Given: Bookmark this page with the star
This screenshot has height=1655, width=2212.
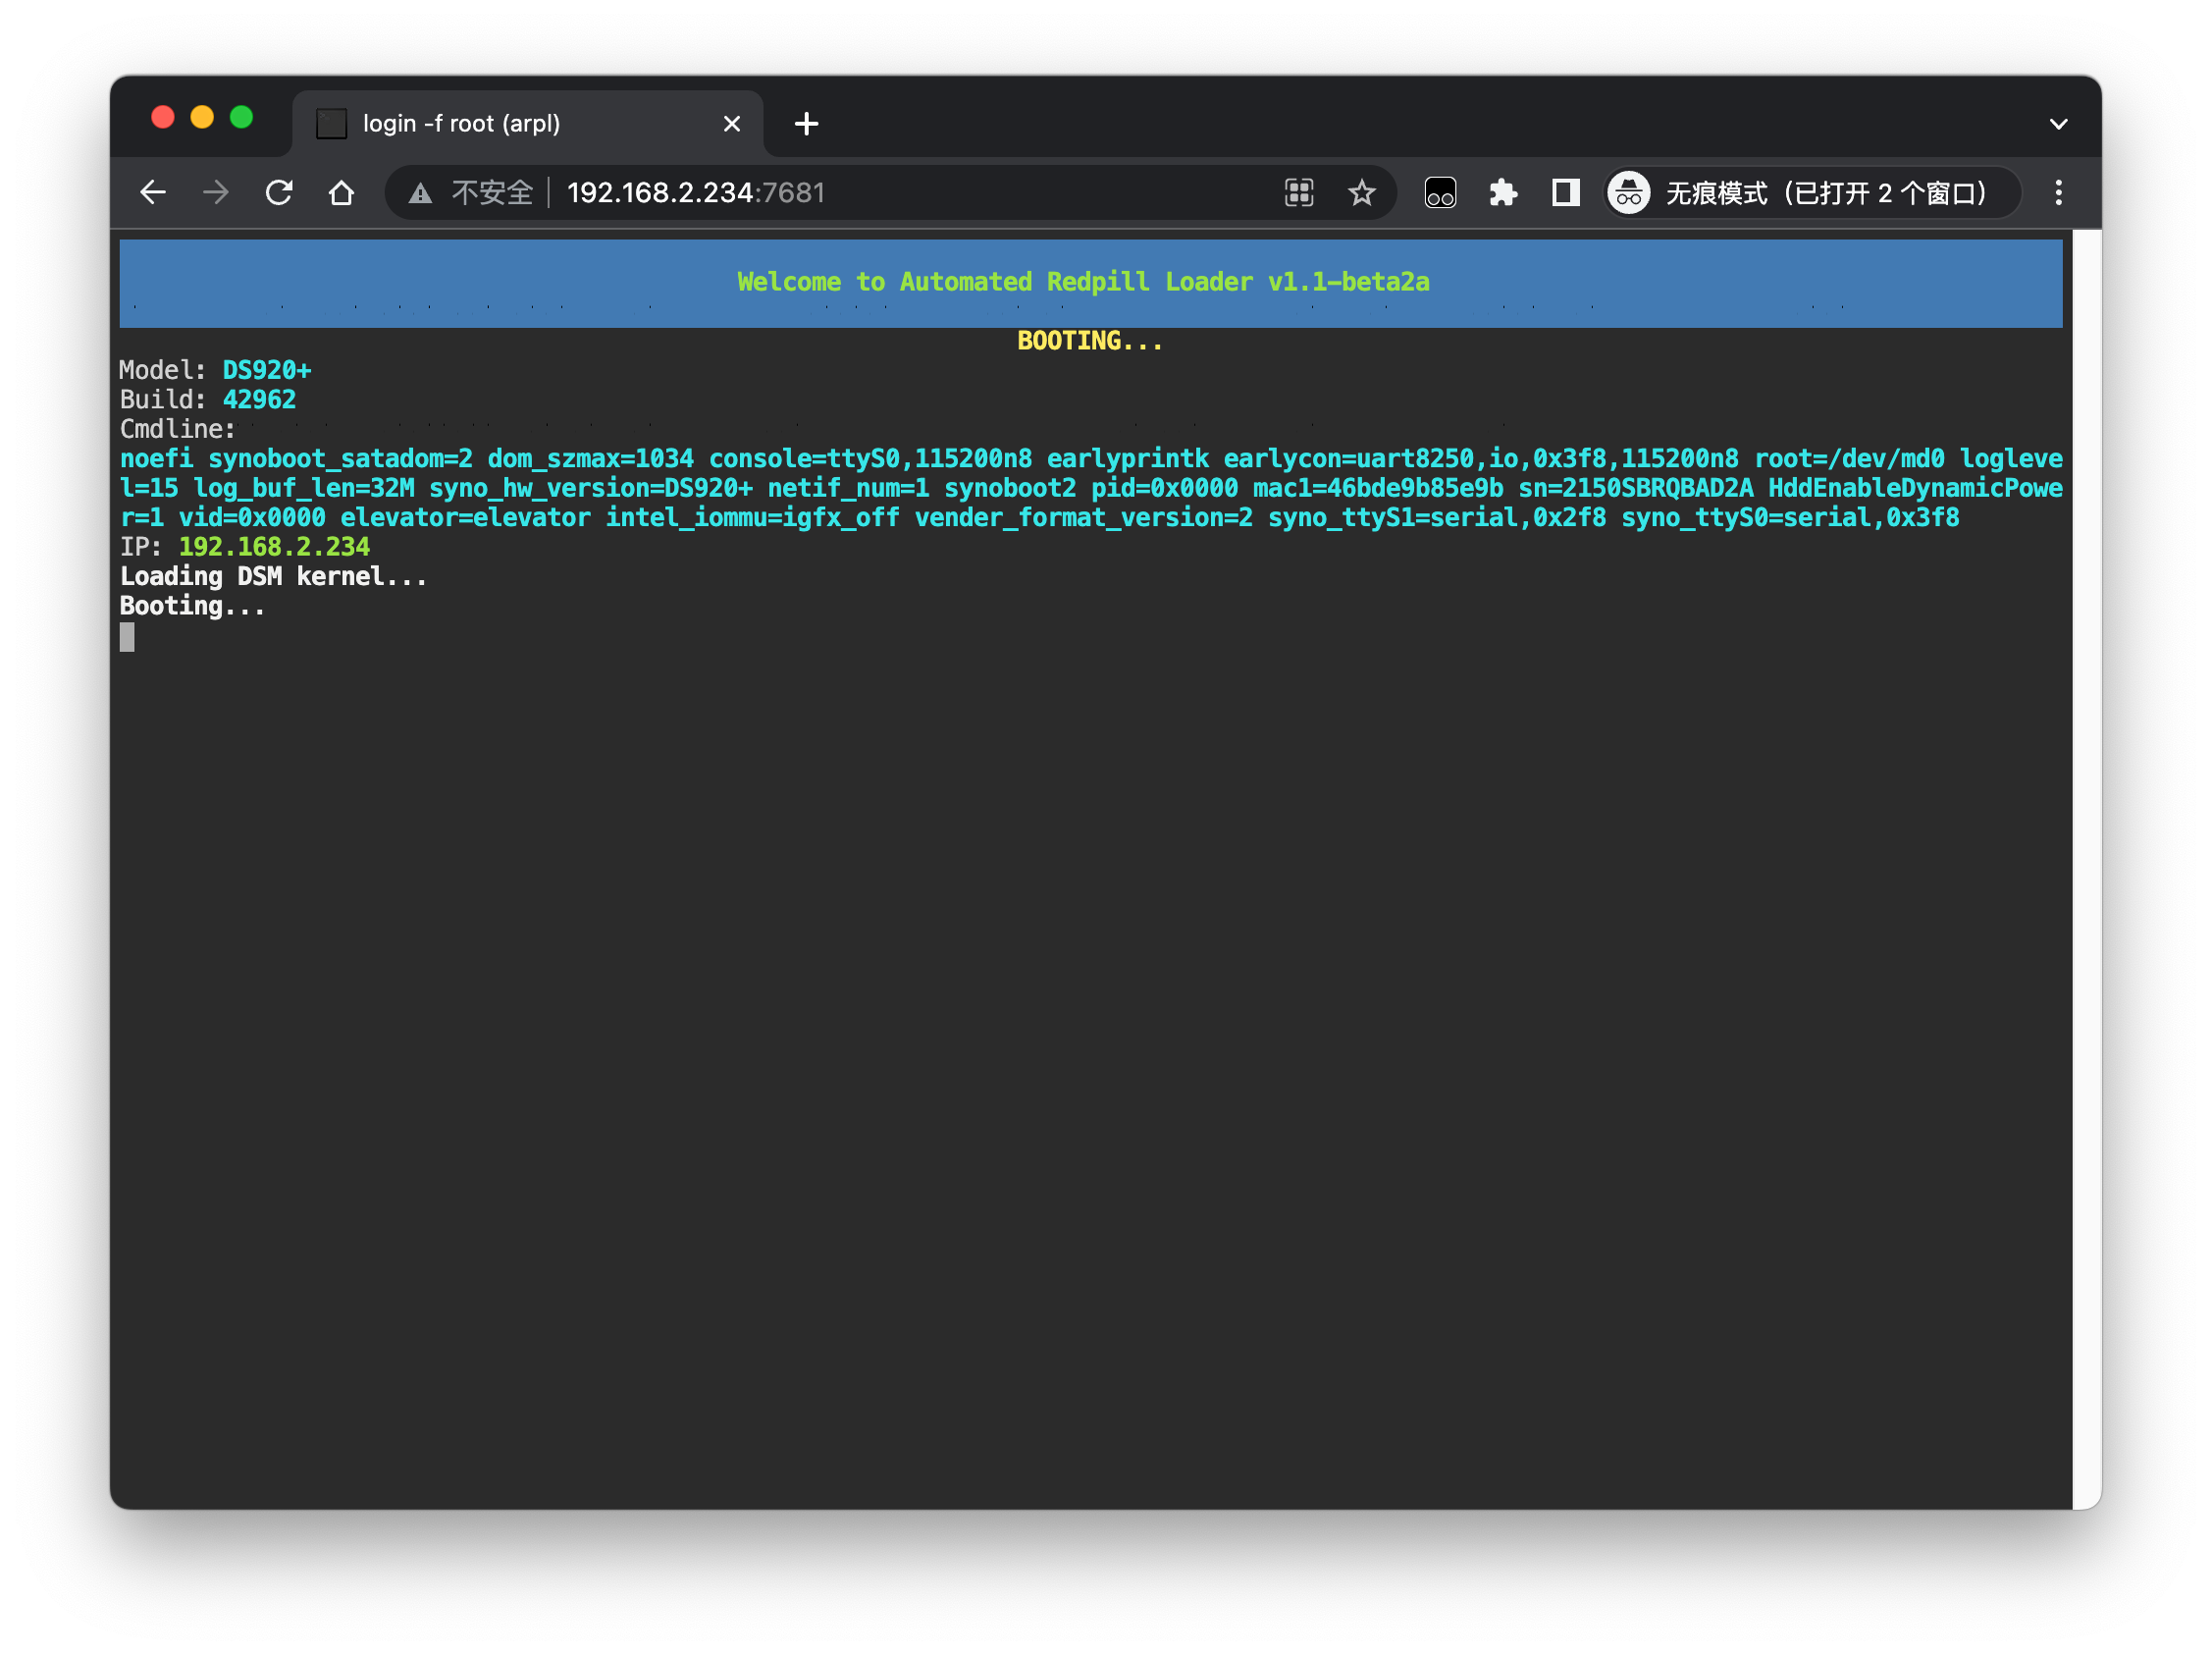Looking at the screenshot, I should 1361,193.
